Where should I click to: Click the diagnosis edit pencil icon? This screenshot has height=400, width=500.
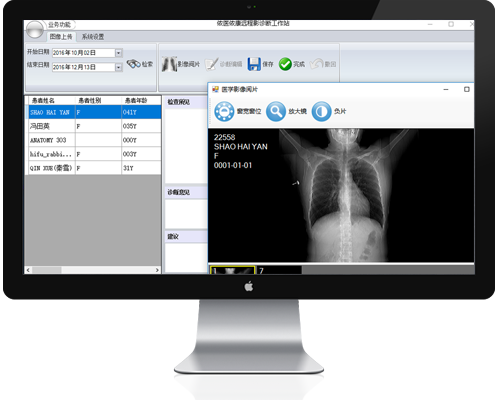pyautogui.click(x=211, y=64)
